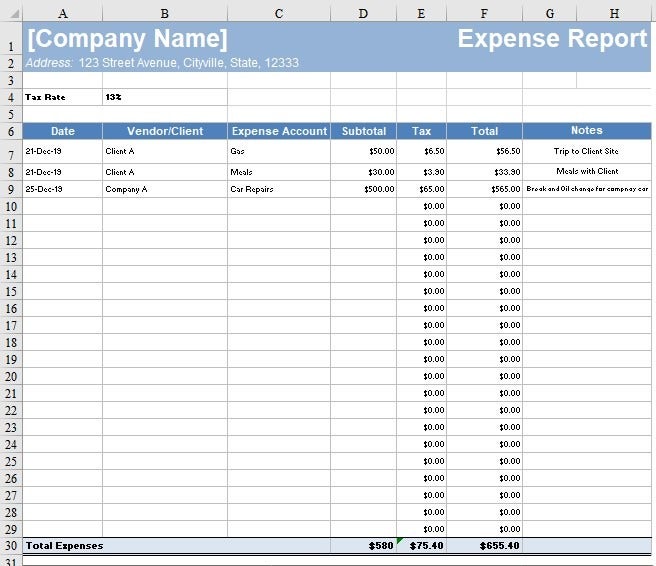Click the [Company Name] title cell
The width and height of the screenshot is (656, 566).
point(127,39)
